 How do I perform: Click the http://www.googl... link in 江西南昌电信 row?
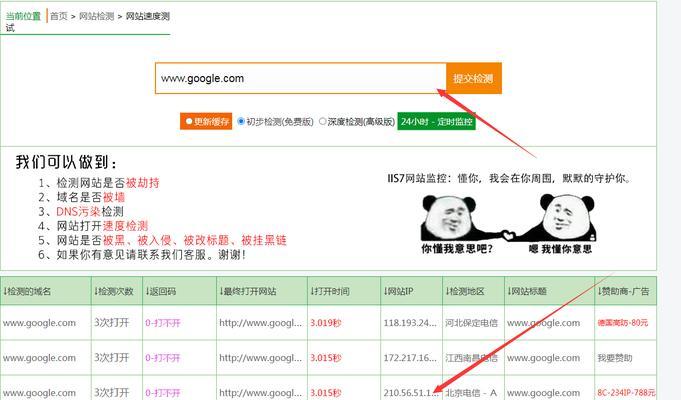[260, 358]
